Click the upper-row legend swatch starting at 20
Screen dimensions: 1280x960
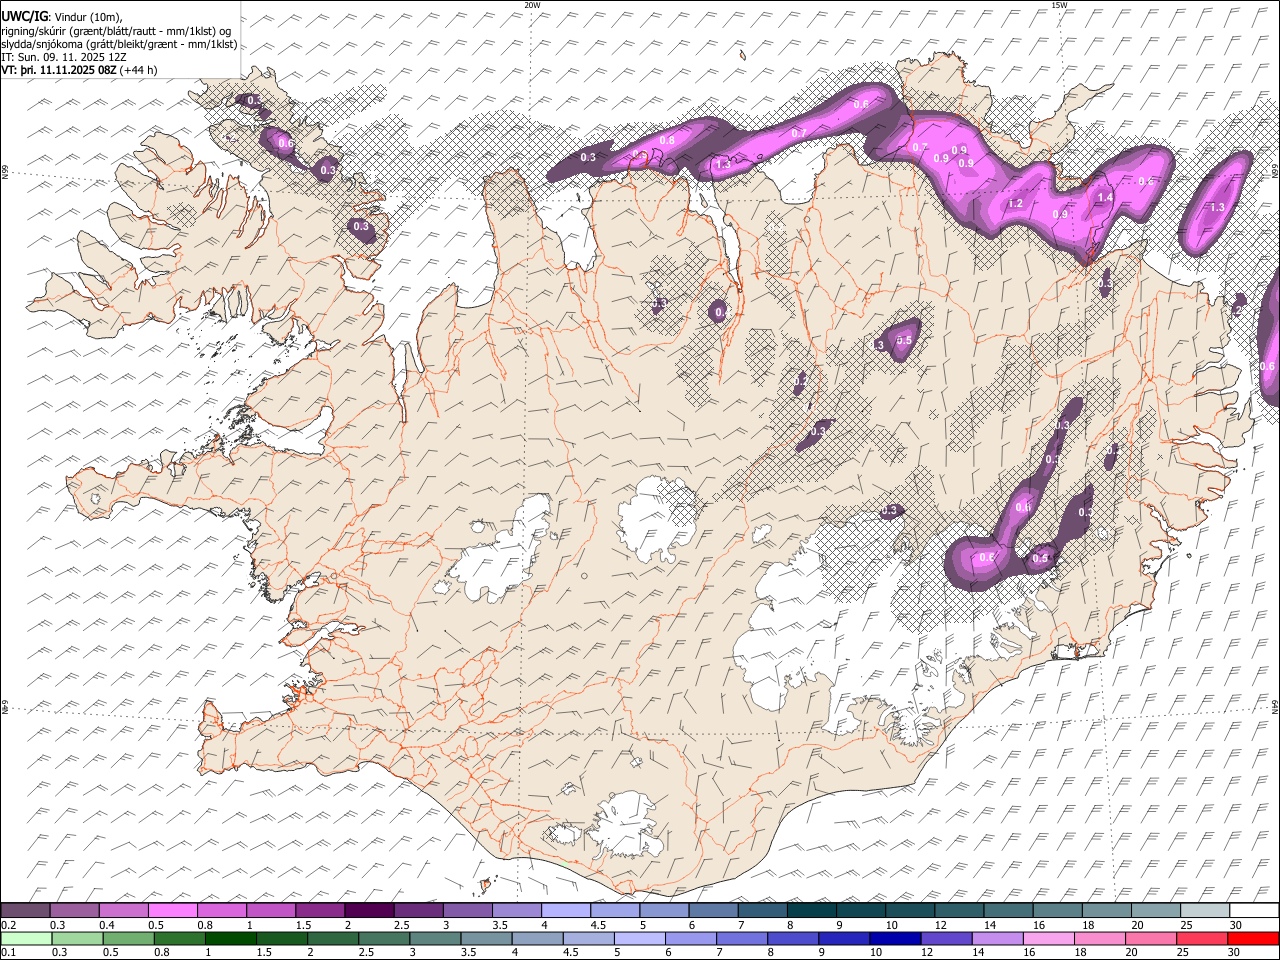click(1155, 911)
